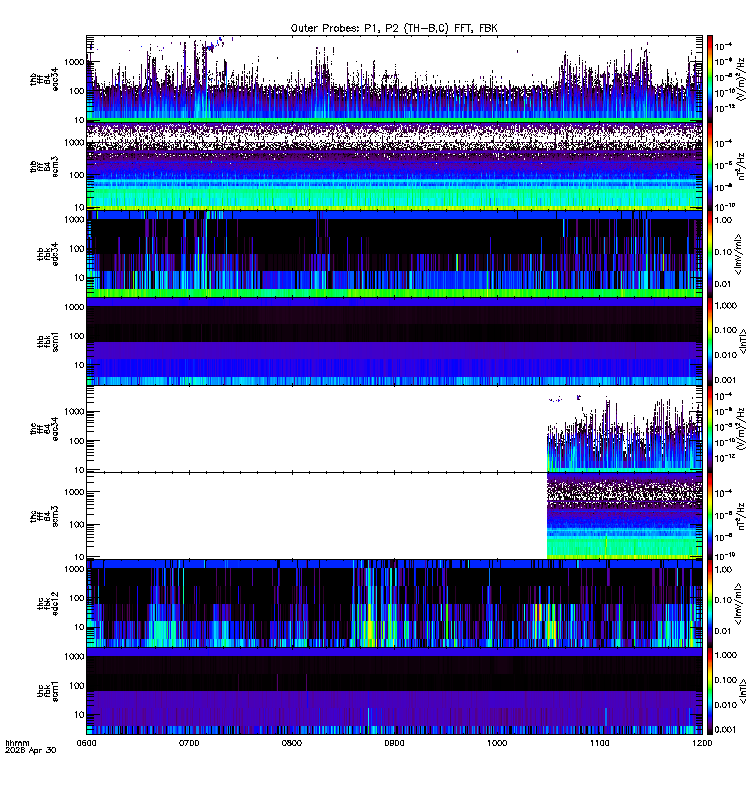Click the 0.001 tick on thc scm1 color bar
Image resolution: width=750 pixels, height=800 pixels.
point(726,730)
